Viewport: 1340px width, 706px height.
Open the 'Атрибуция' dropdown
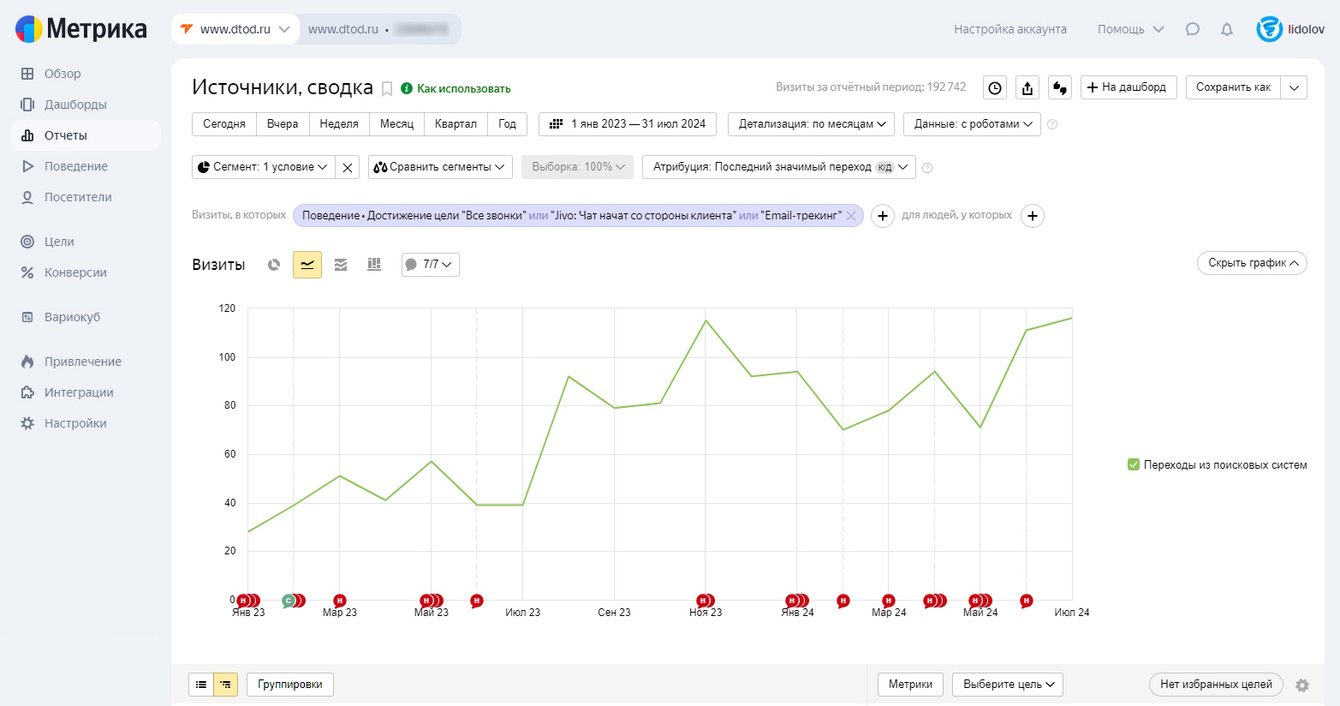(x=778, y=167)
